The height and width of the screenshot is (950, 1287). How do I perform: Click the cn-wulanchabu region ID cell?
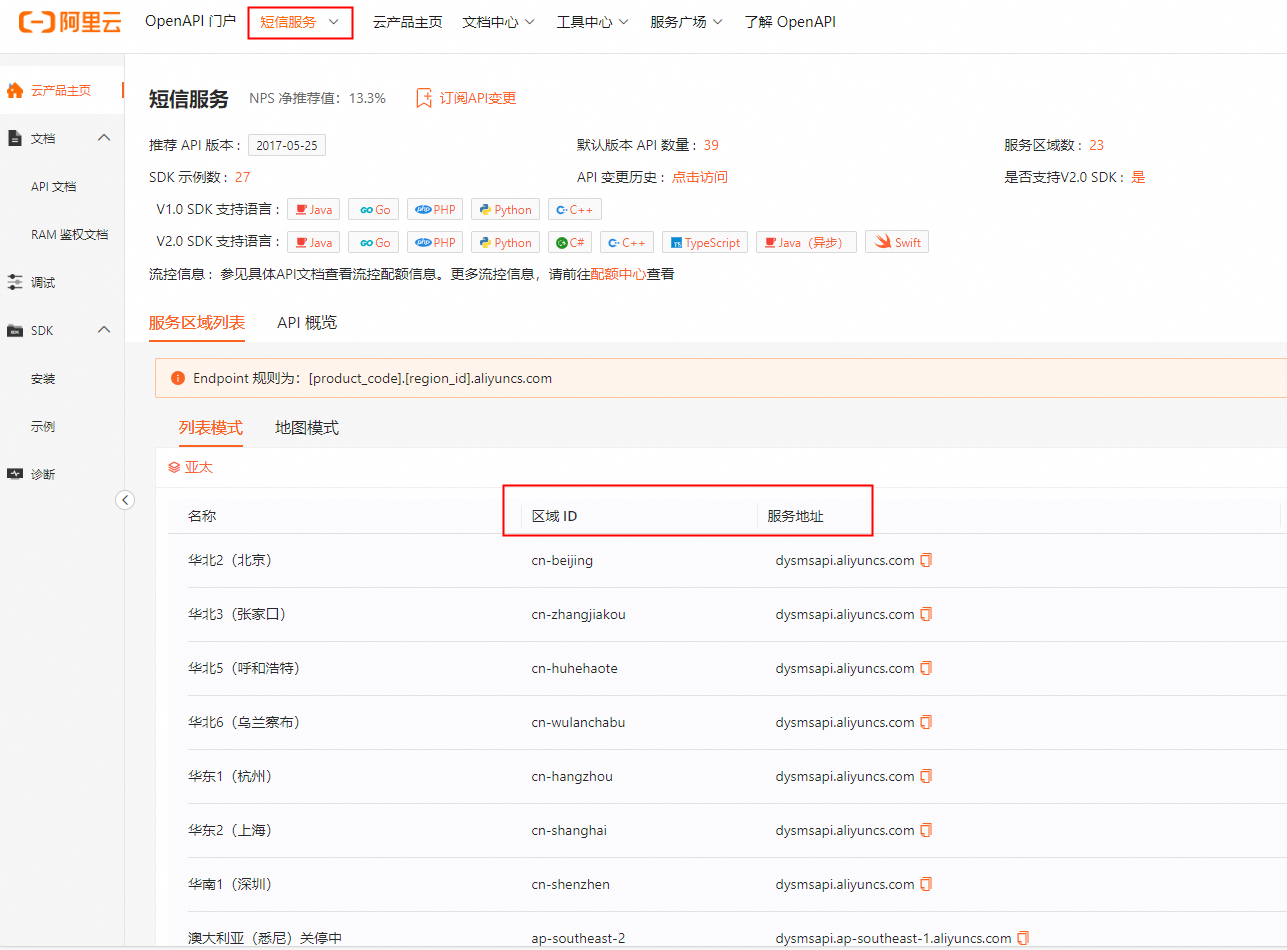(579, 722)
